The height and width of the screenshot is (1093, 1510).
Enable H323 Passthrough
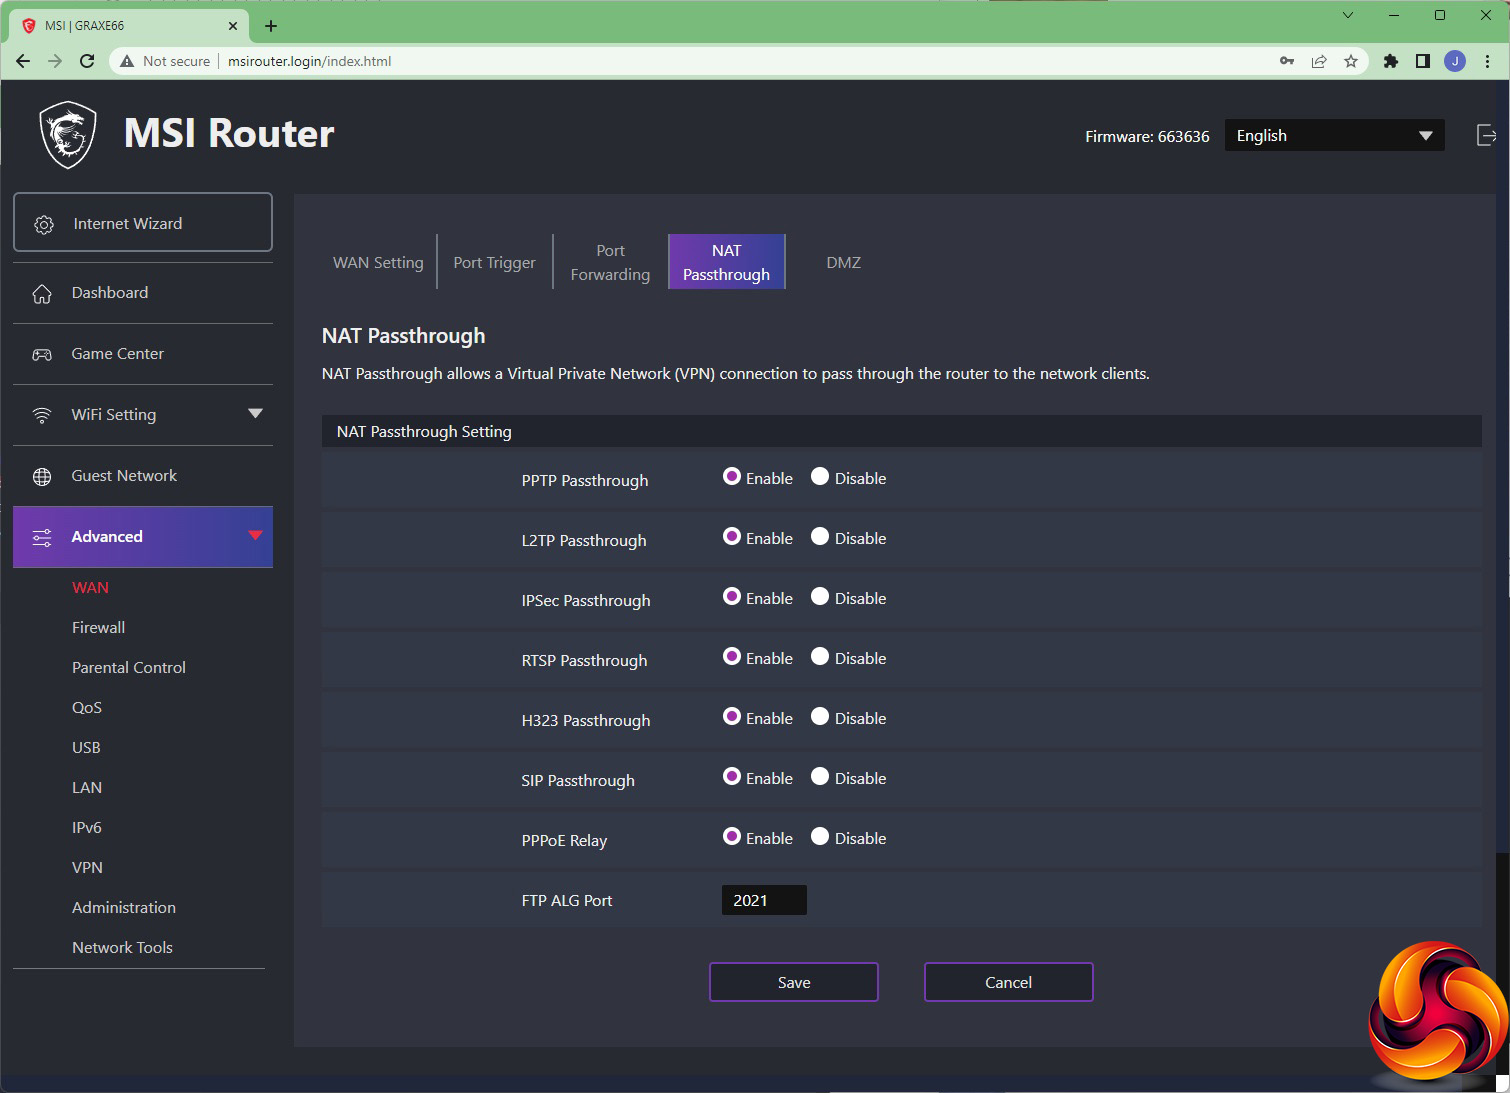[732, 717]
